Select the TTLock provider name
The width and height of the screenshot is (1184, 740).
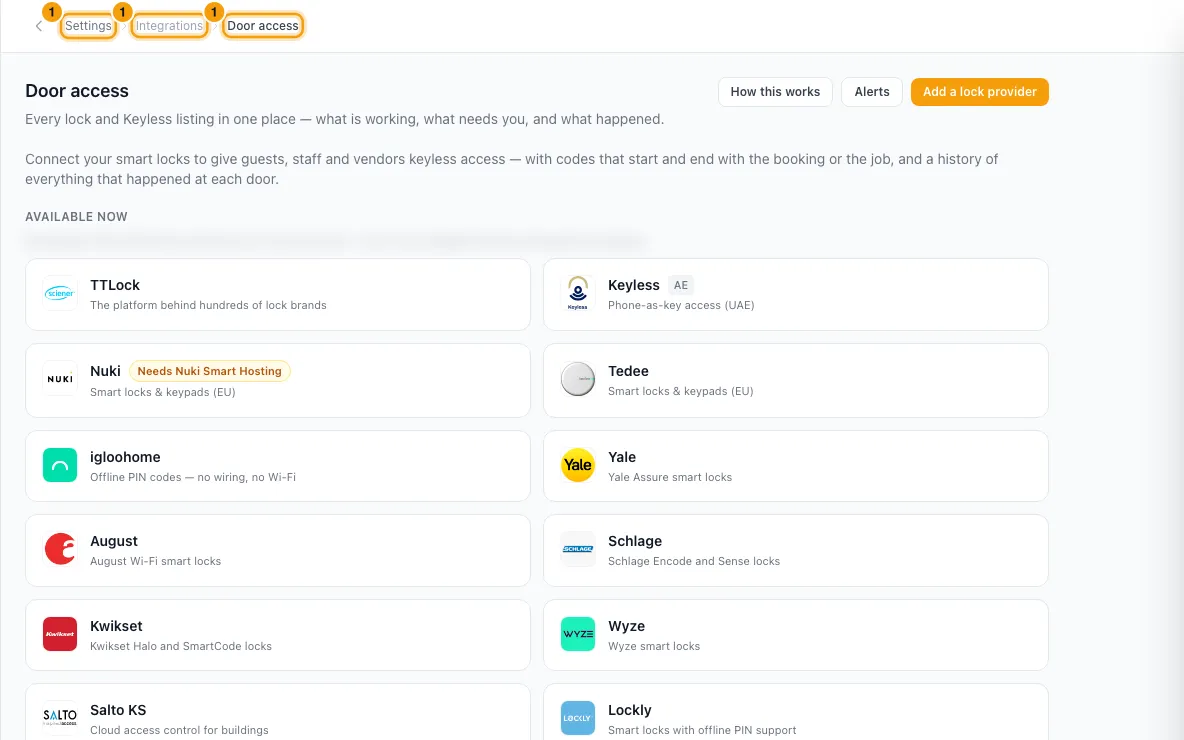[x=115, y=285]
